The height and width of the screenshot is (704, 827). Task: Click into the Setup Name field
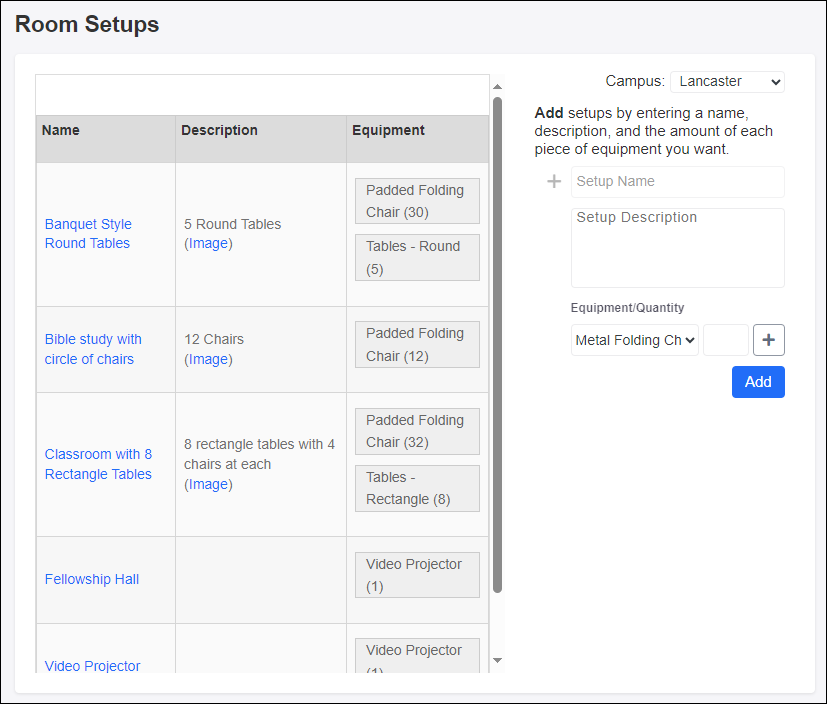[677, 182]
